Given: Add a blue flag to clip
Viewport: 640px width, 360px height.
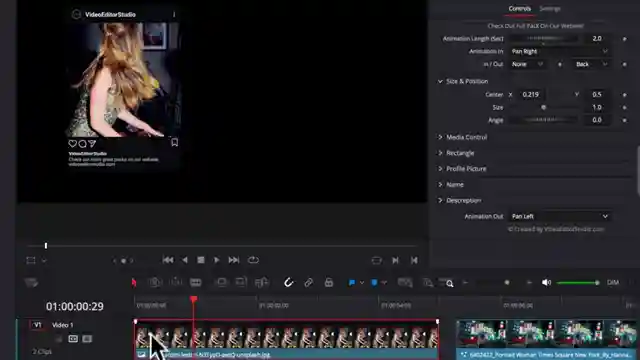Looking at the screenshot, I should tap(351, 282).
